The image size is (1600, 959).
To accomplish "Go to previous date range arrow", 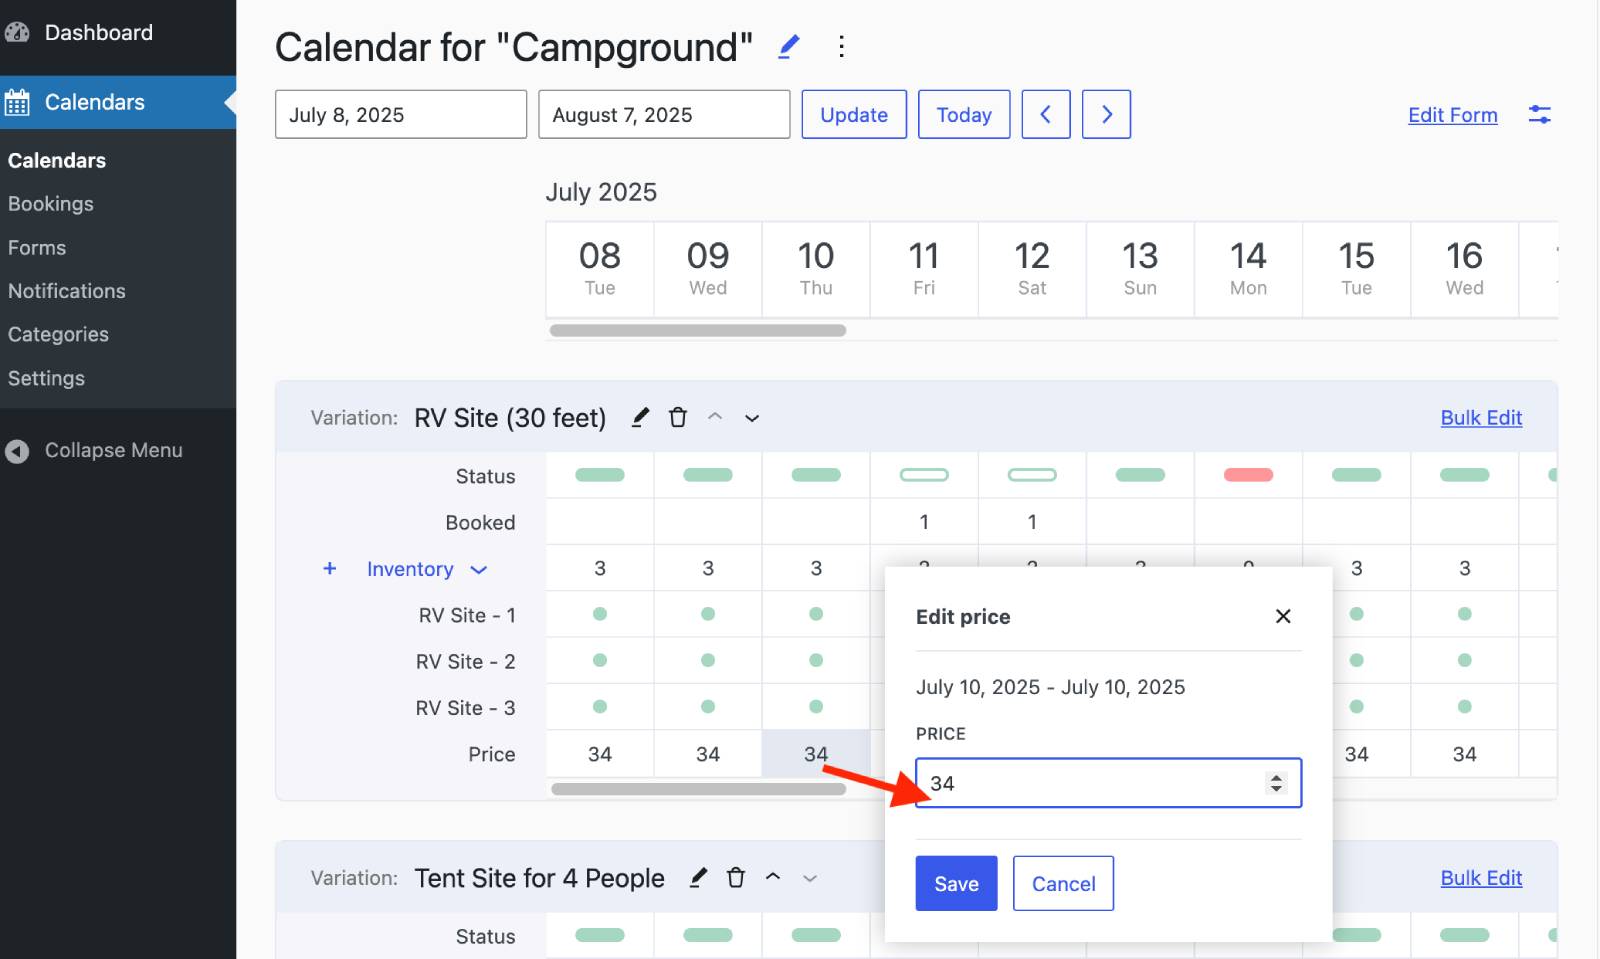I will [x=1046, y=114].
